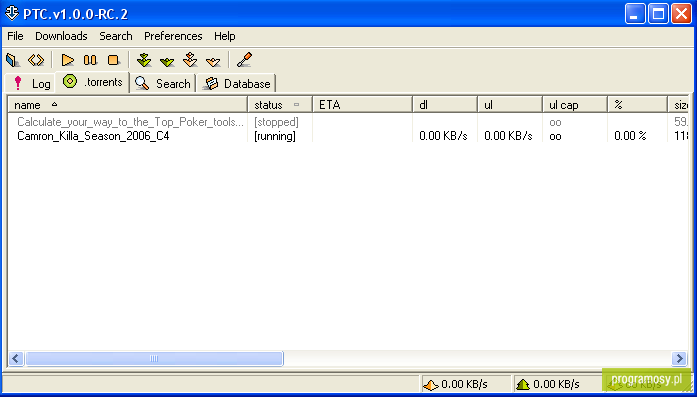Click the small sort indicator beside status
Viewport: 697px width, 397px height.
point(296,105)
